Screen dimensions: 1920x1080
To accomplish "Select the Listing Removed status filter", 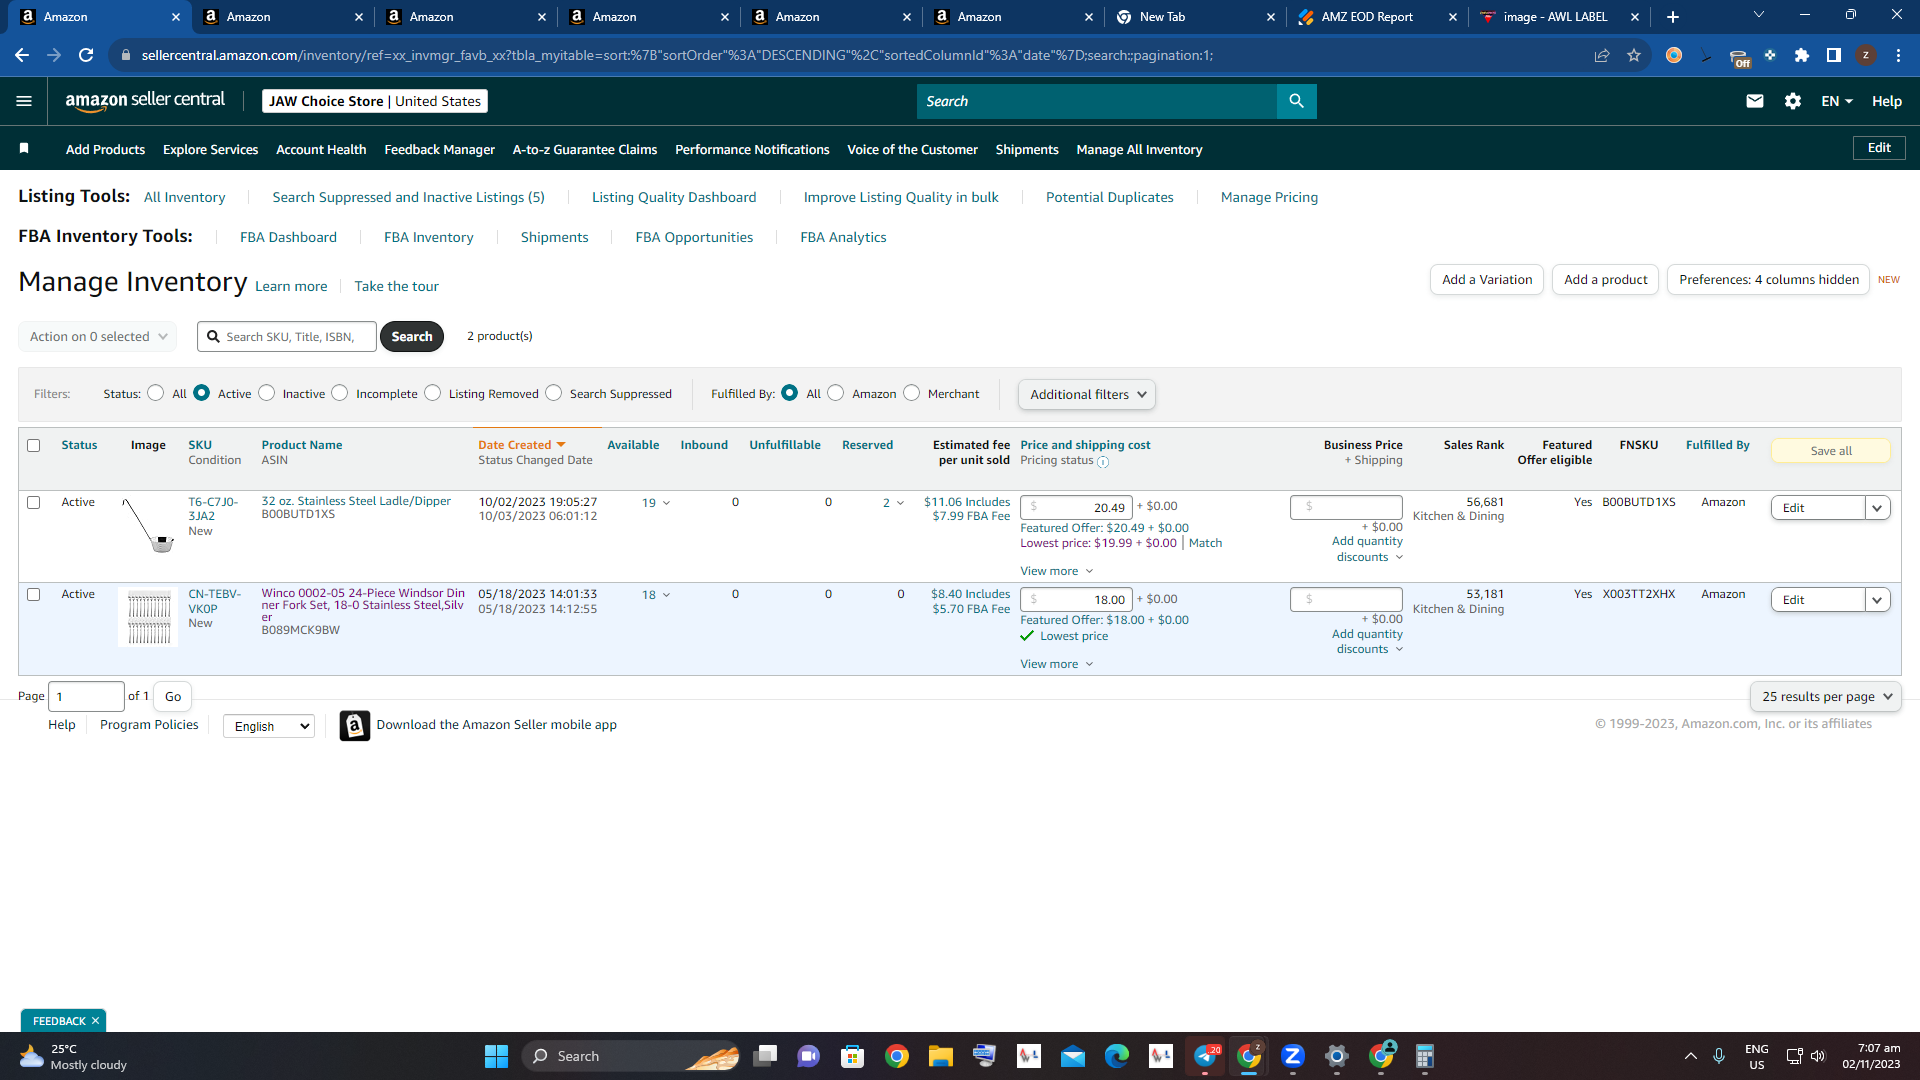I will [x=433, y=393].
